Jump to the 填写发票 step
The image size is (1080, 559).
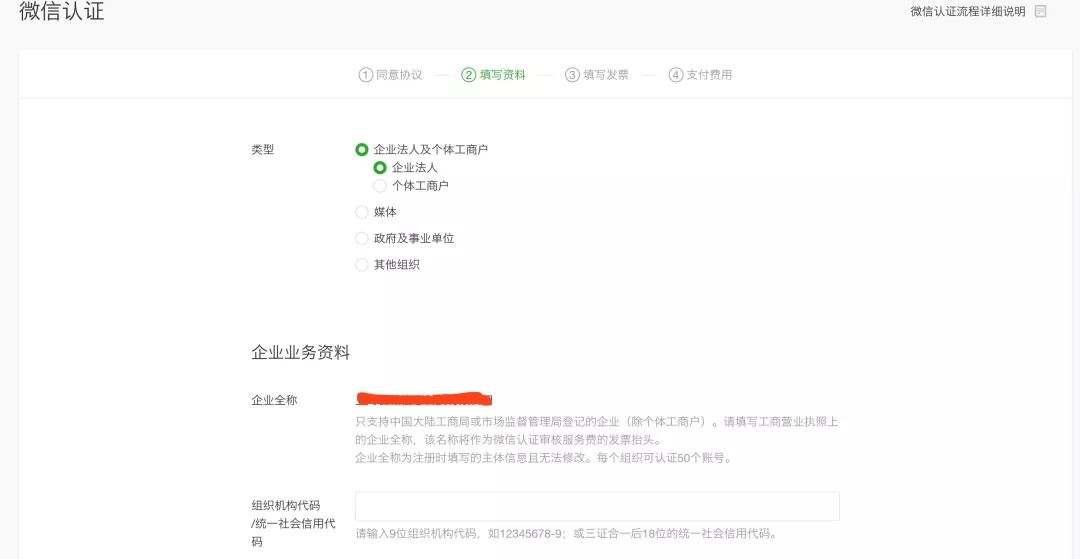(x=606, y=75)
